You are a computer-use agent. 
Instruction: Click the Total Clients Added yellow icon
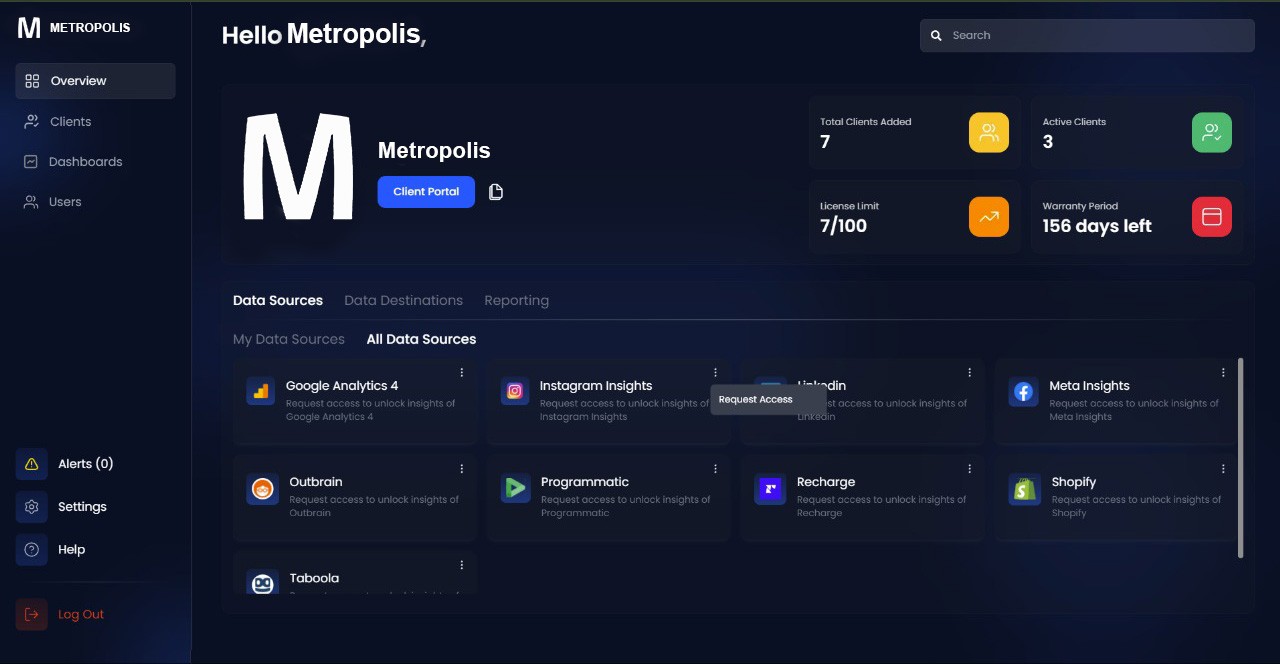coord(989,132)
